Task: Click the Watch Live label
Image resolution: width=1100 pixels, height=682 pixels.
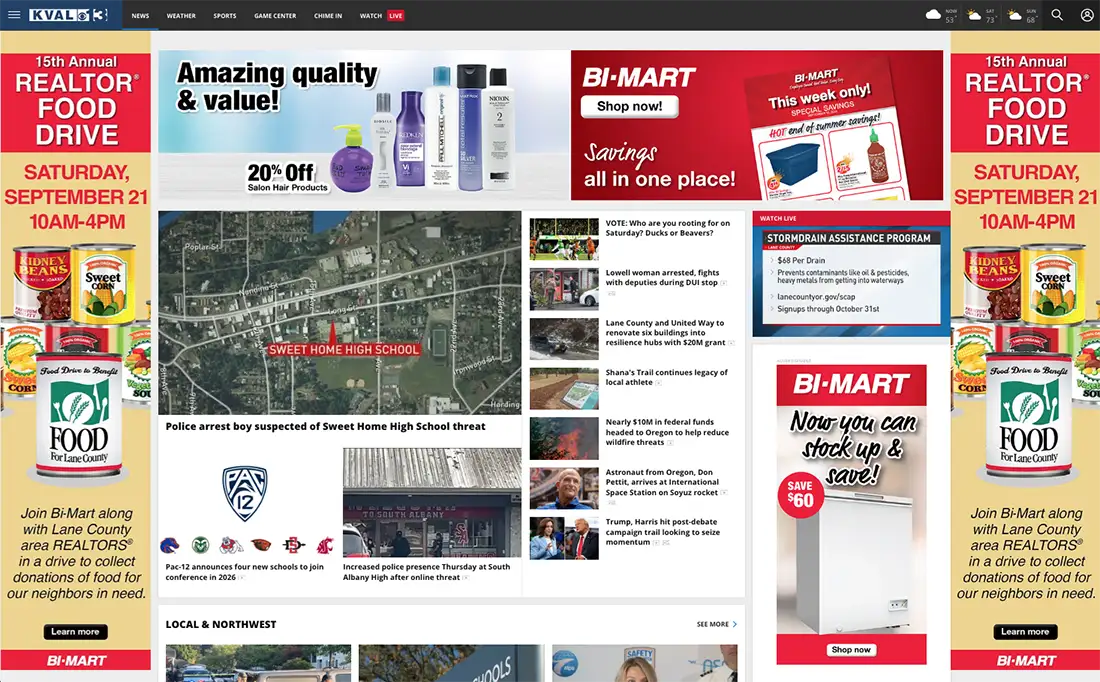Action: [778, 218]
